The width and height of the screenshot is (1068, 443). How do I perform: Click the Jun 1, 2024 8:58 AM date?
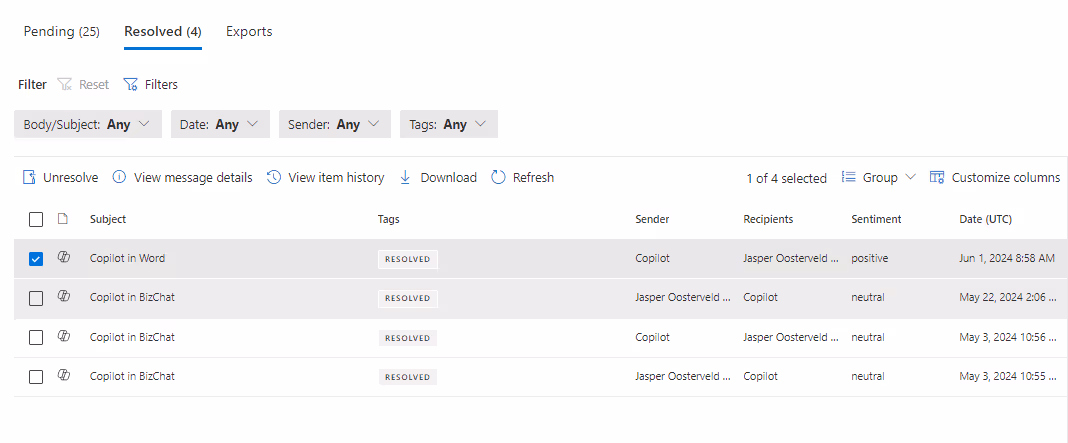coord(1007,258)
